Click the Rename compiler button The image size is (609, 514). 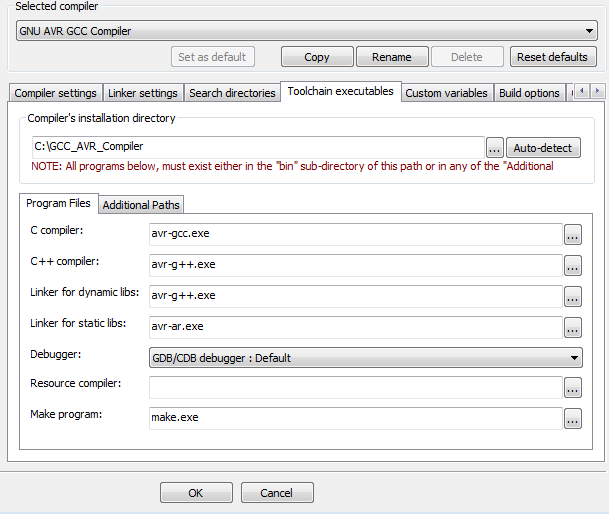pyautogui.click(x=392, y=57)
